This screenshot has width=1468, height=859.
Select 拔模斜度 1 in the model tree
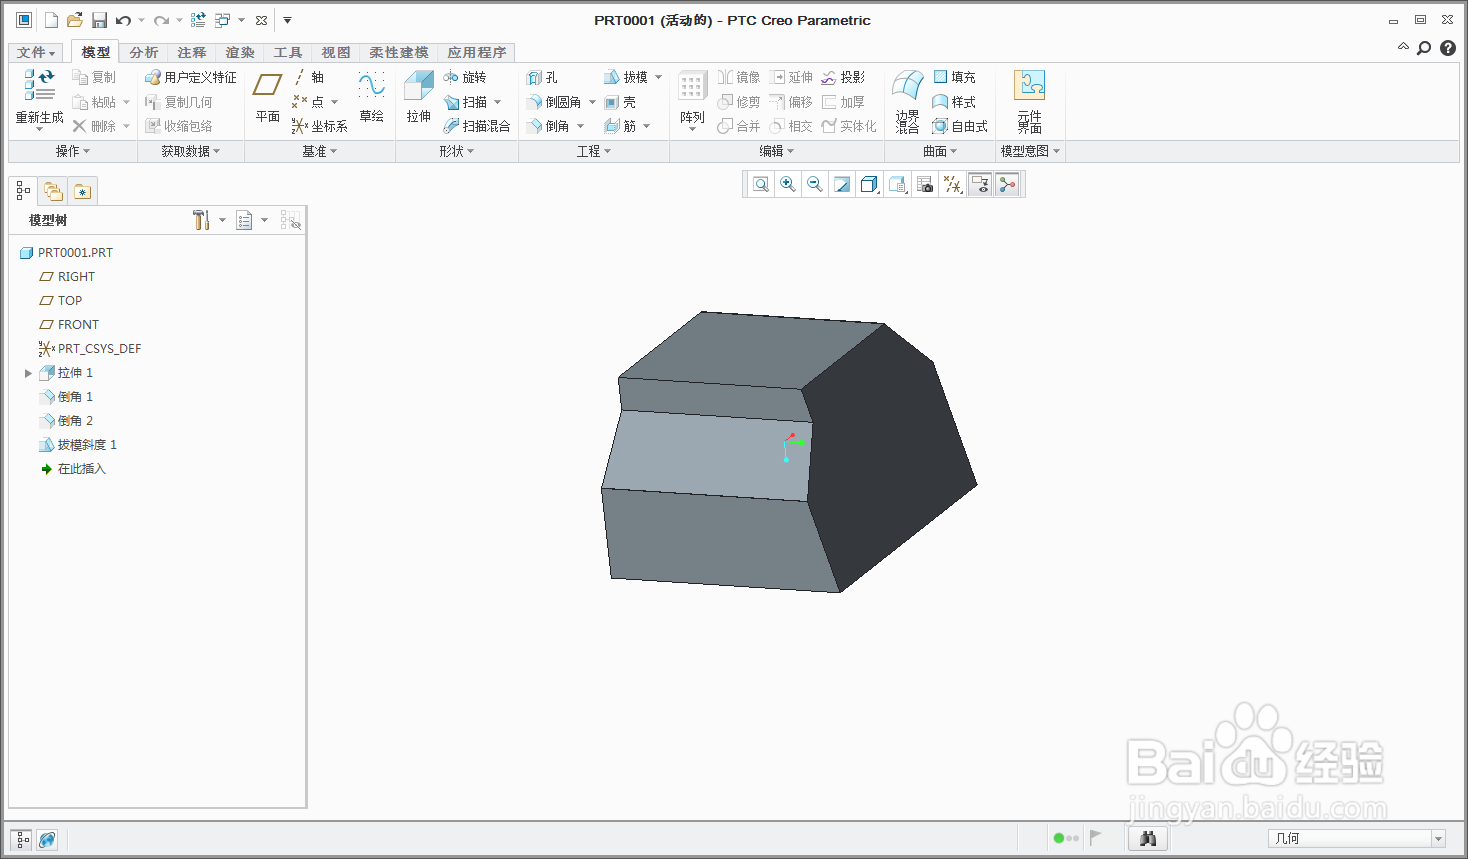point(78,445)
